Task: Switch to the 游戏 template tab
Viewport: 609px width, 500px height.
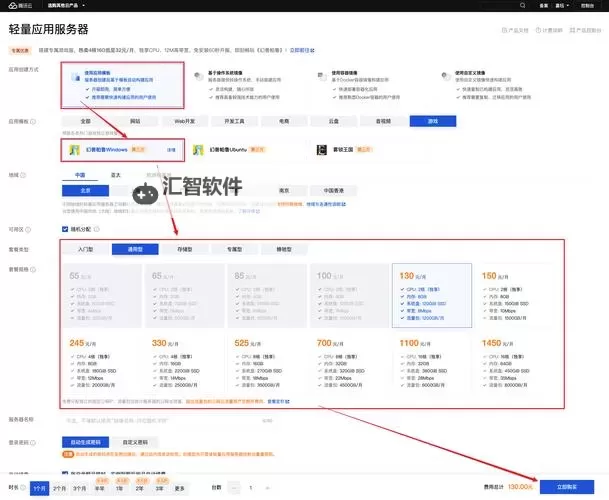Action: [x=433, y=121]
